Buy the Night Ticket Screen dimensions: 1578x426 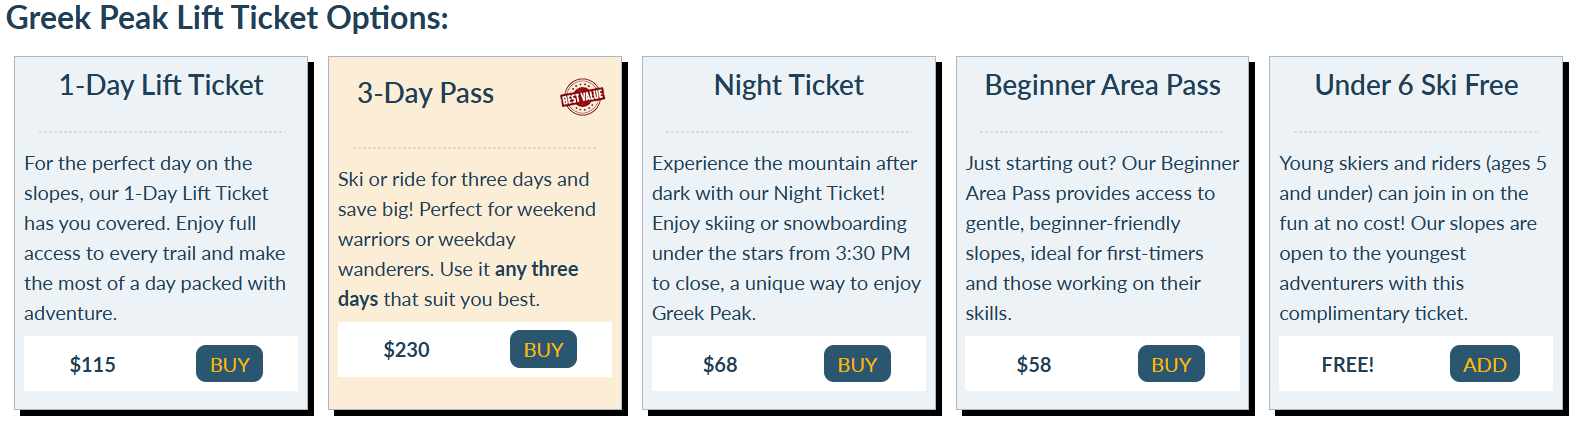click(857, 364)
